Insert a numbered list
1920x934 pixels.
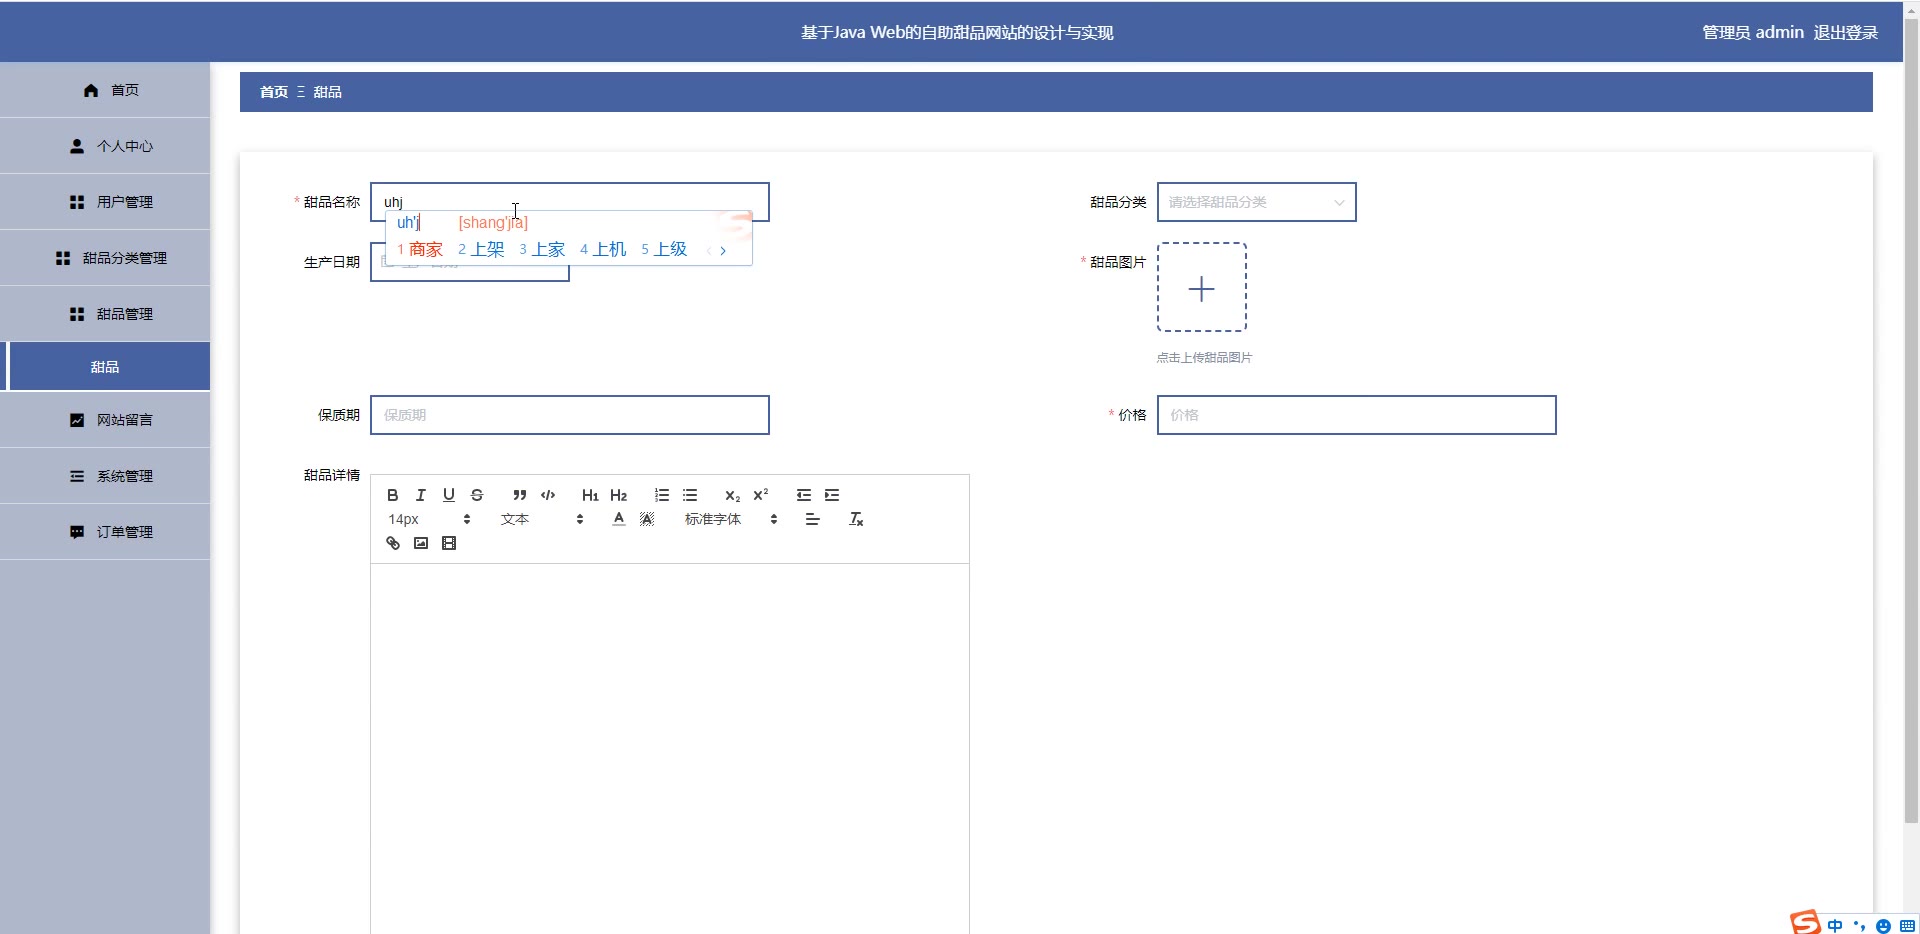point(661,495)
